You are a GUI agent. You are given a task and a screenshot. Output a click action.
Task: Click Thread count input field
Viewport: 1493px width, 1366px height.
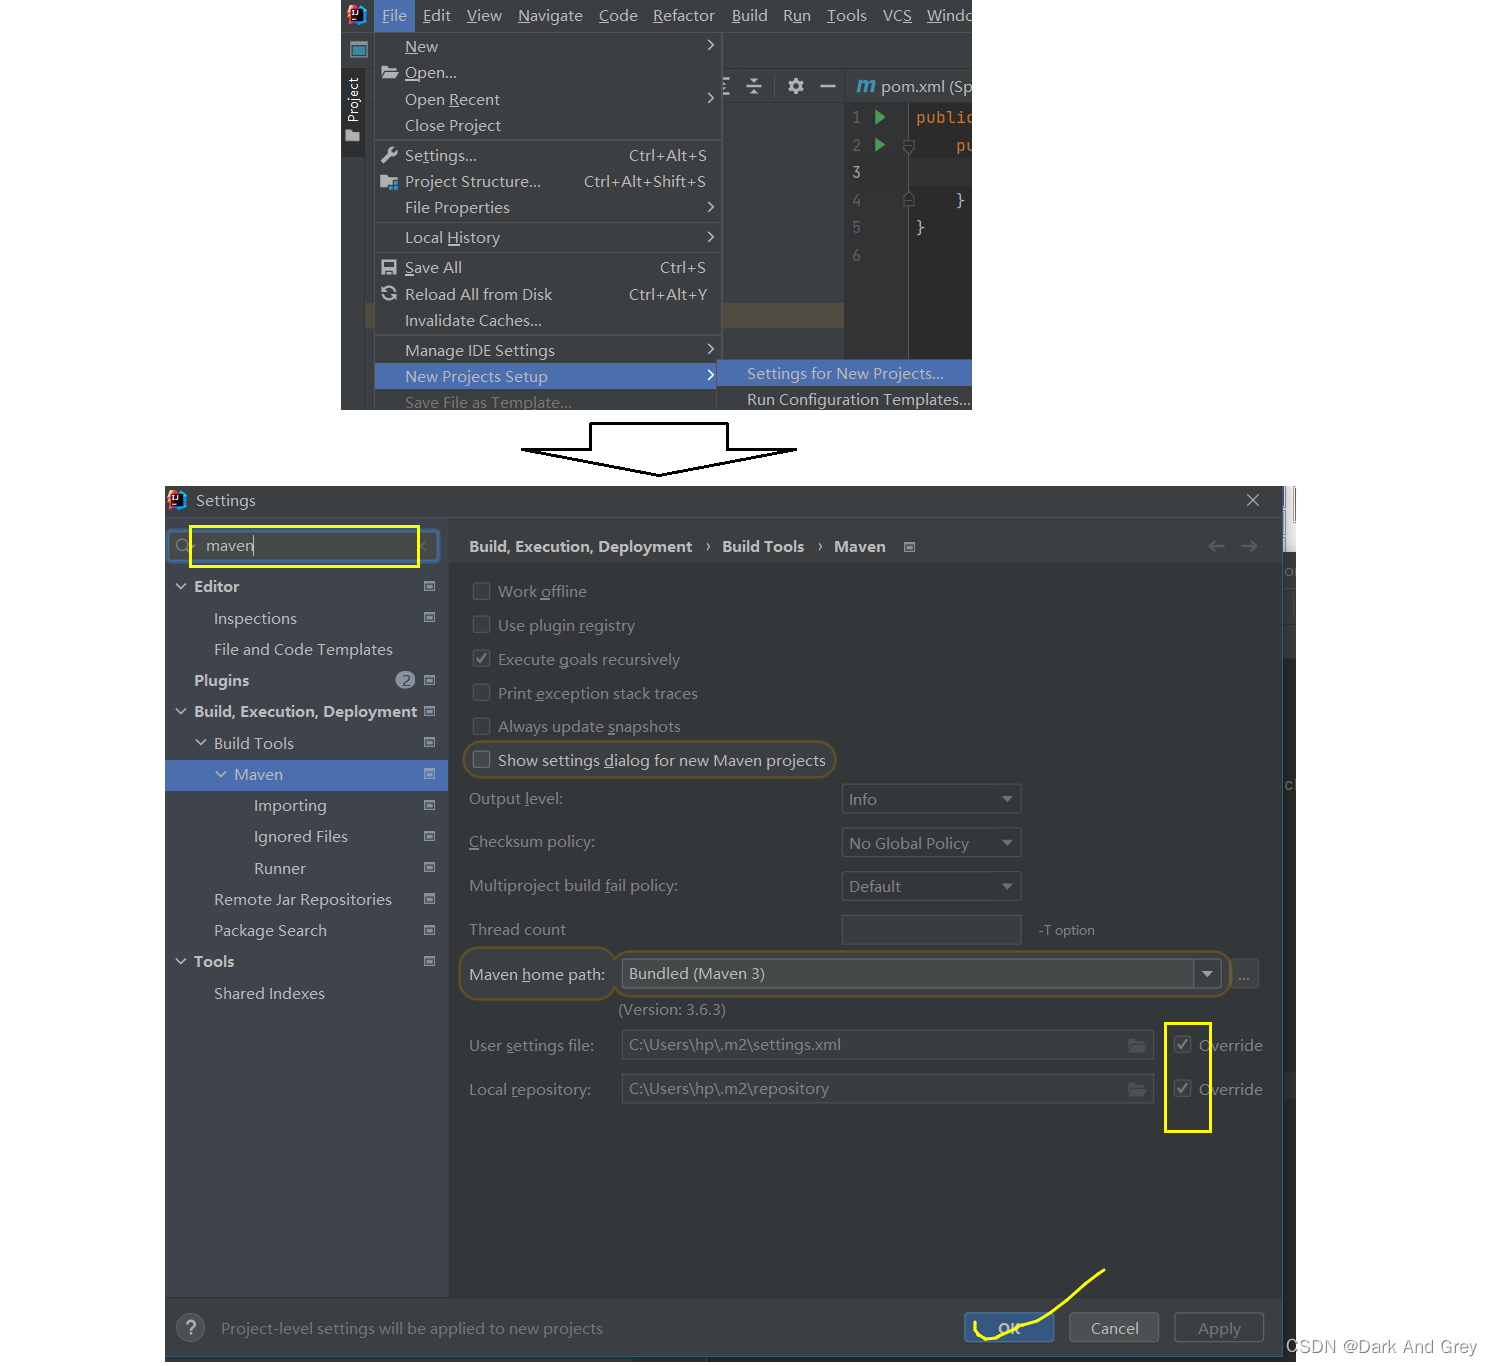(931, 930)
